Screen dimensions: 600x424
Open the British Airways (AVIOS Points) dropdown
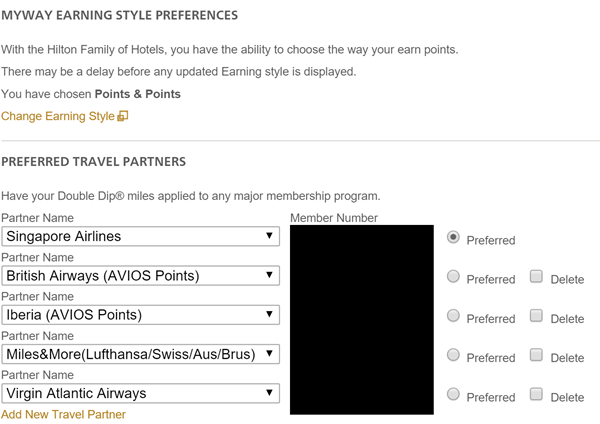140,276
